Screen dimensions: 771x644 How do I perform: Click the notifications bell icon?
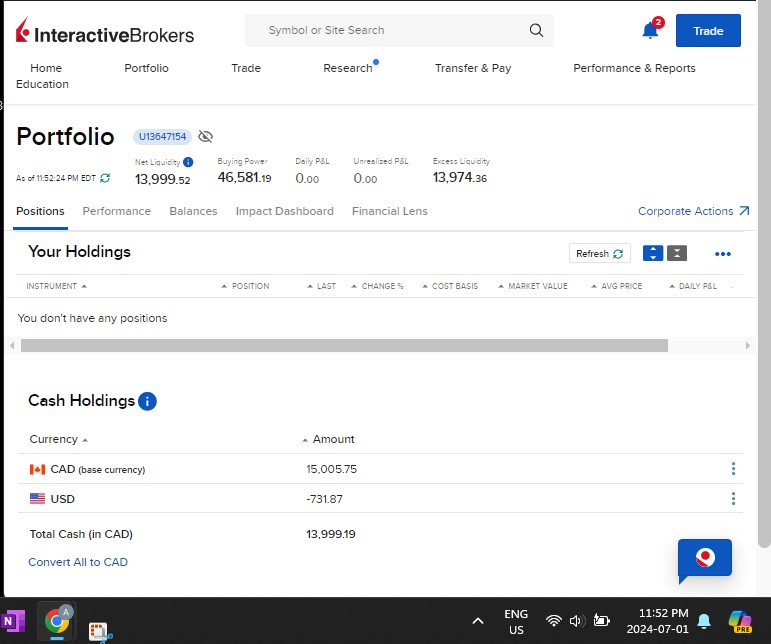point(650,31)
